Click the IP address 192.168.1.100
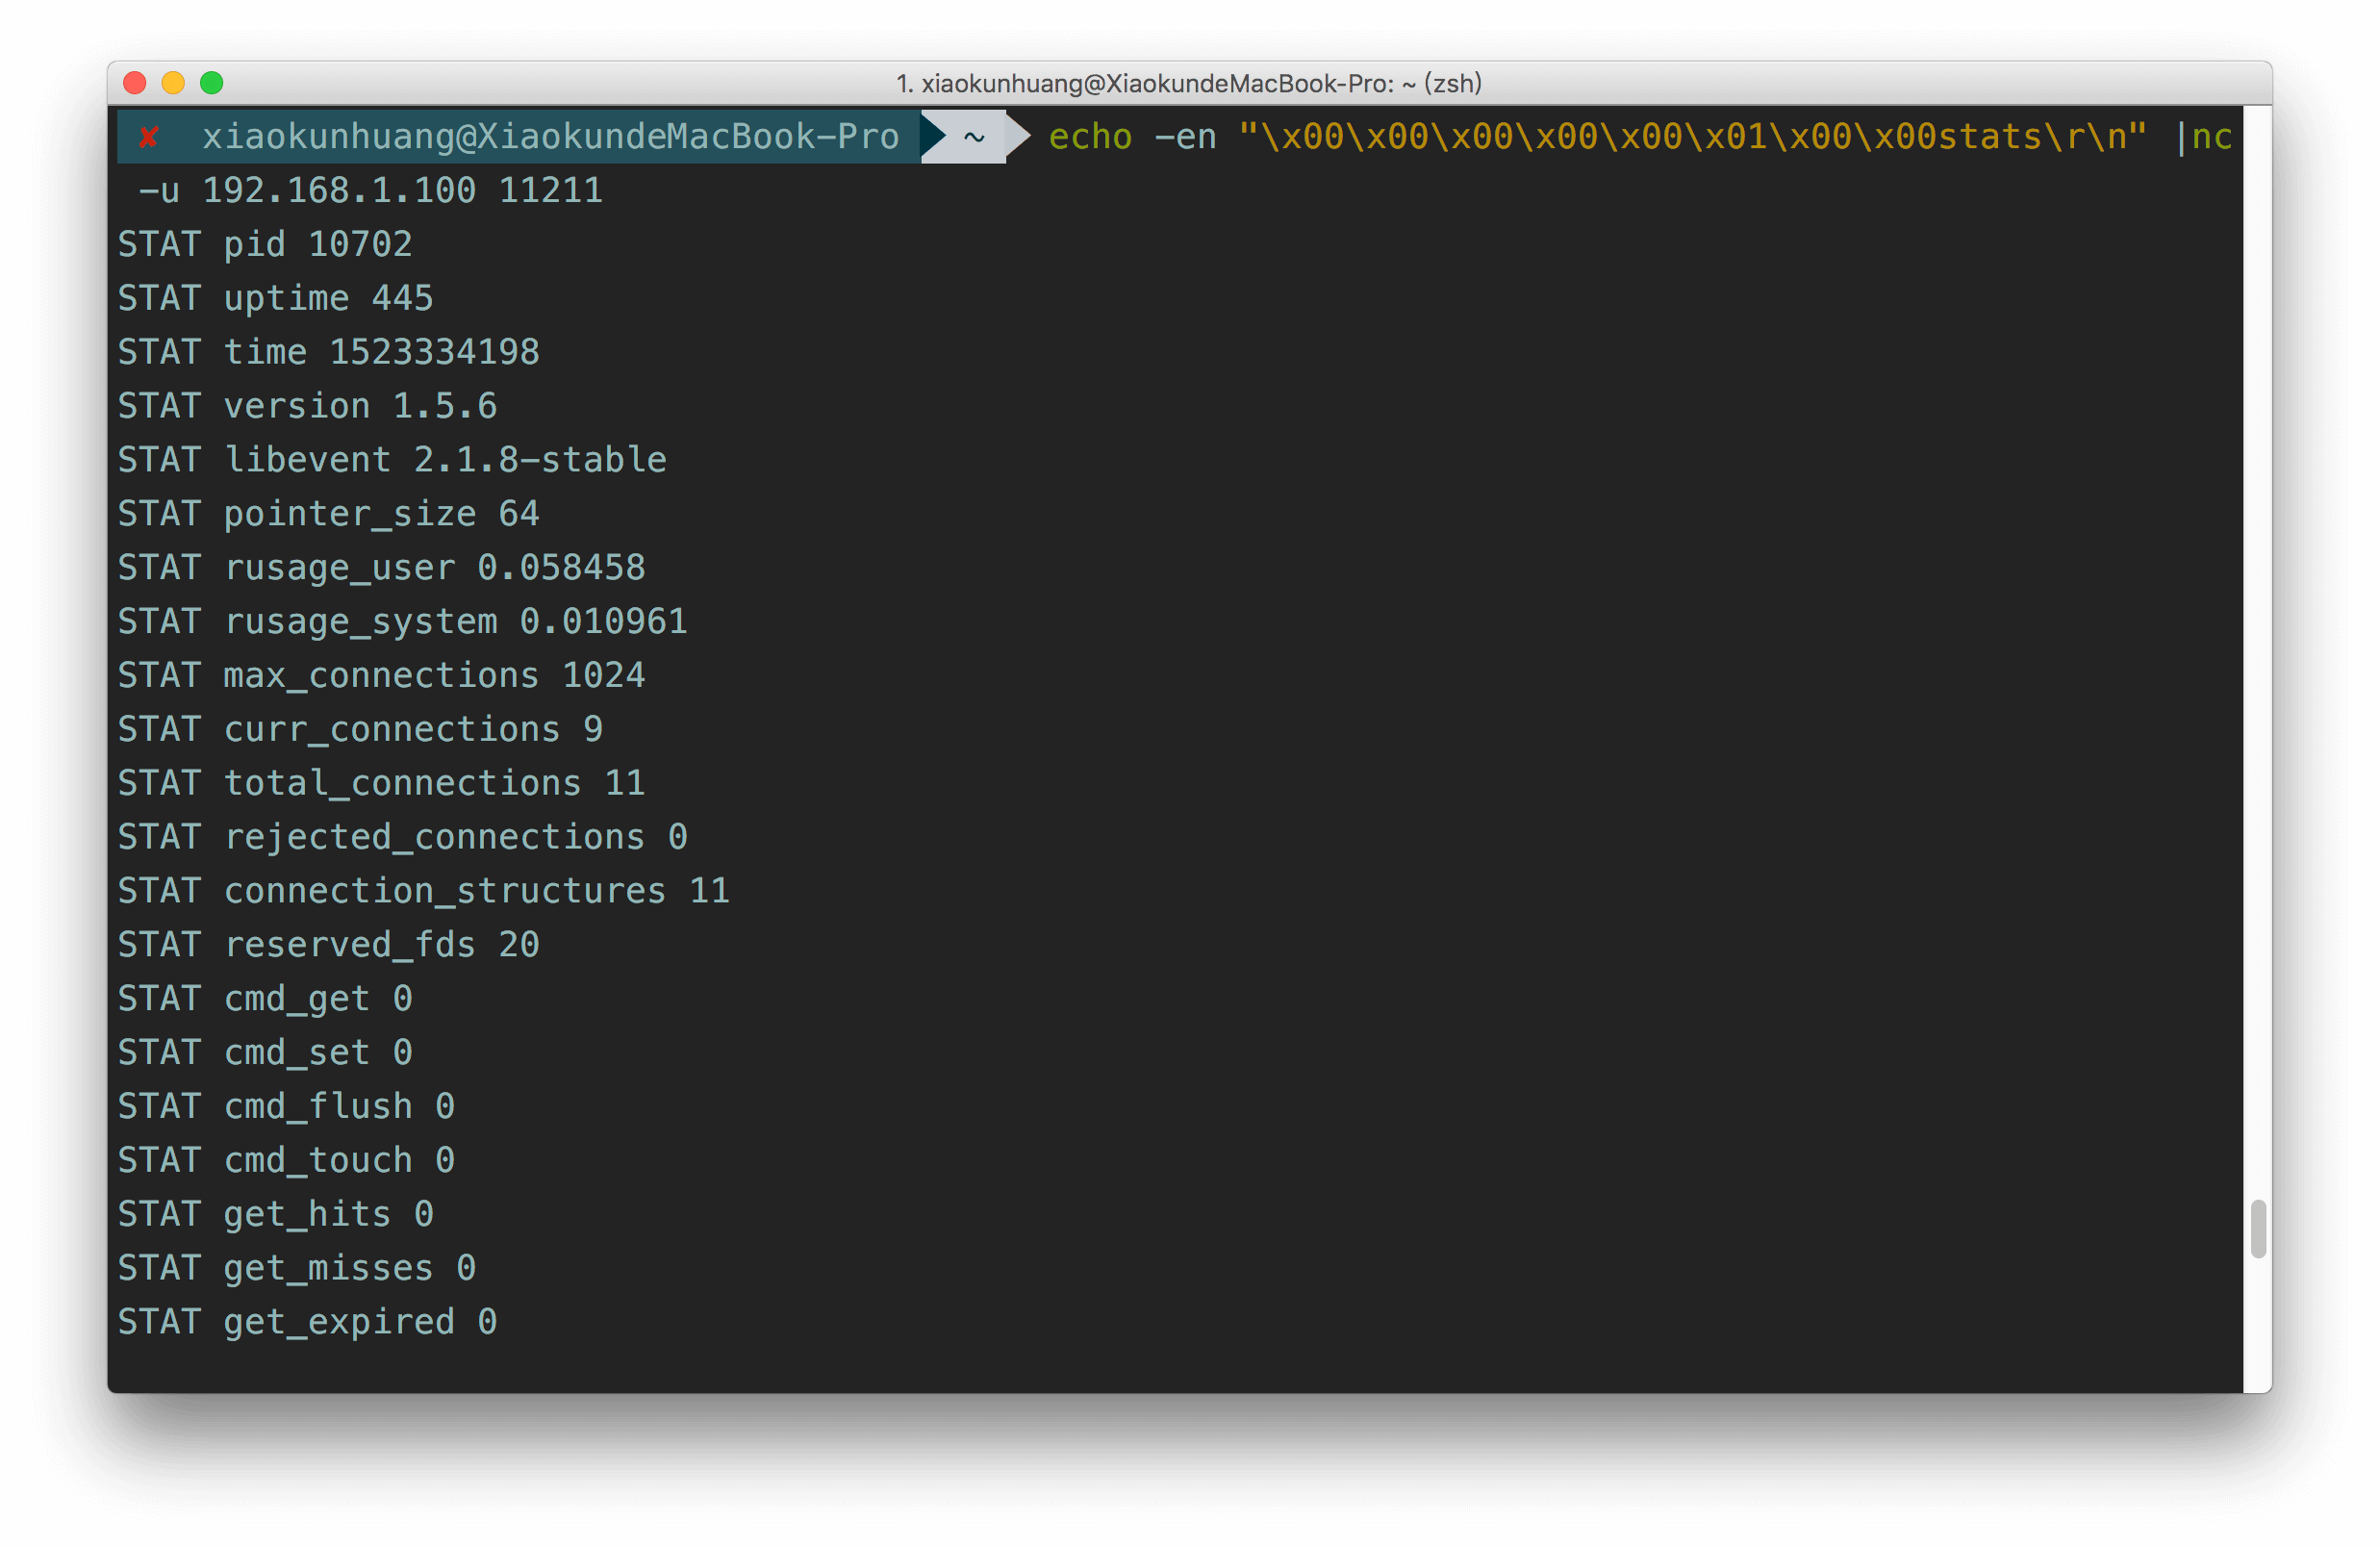 tap(339, 190)
